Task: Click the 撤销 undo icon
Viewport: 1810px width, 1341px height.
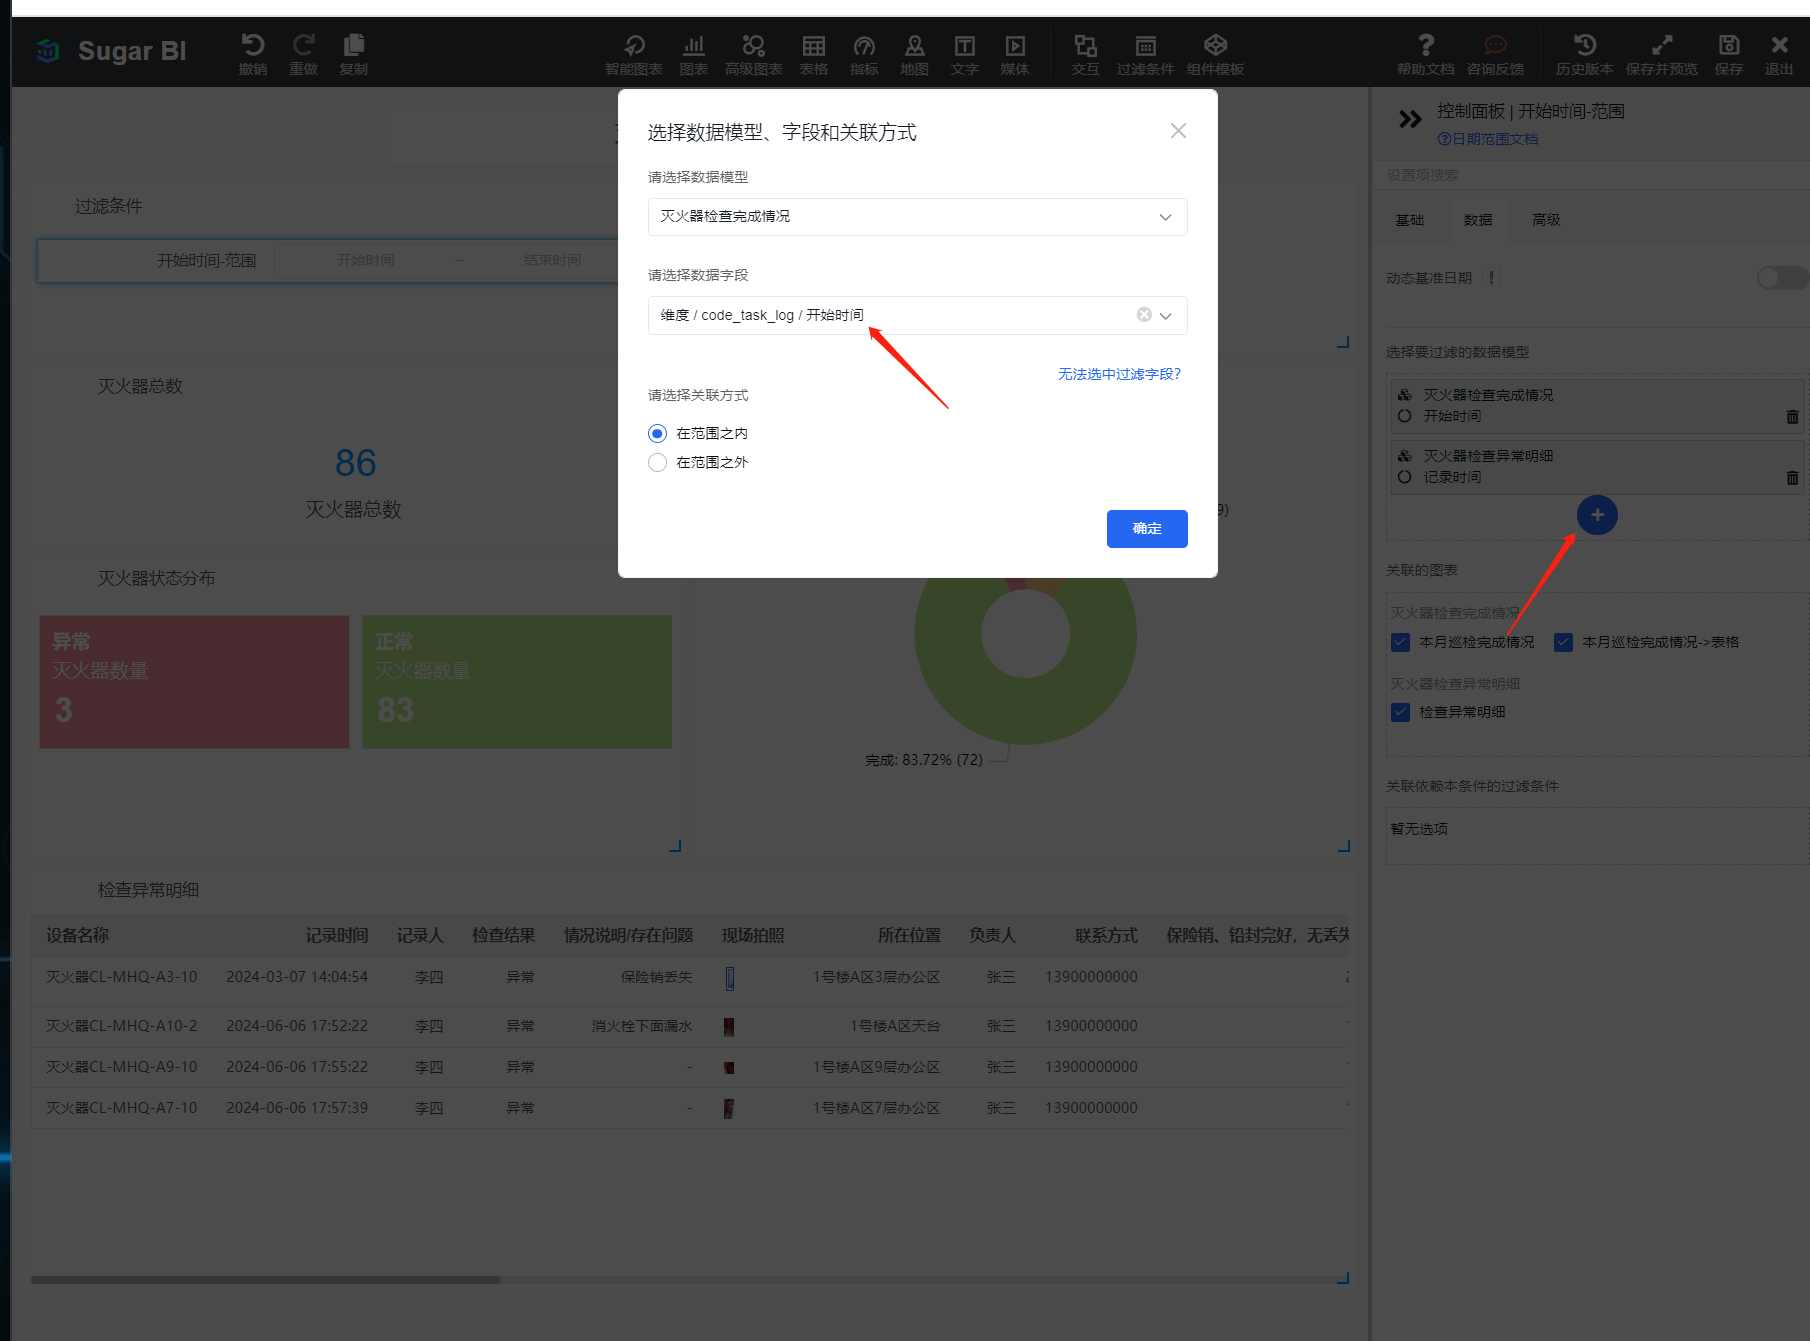Action: pyautogui.click(x=253, y=45)
